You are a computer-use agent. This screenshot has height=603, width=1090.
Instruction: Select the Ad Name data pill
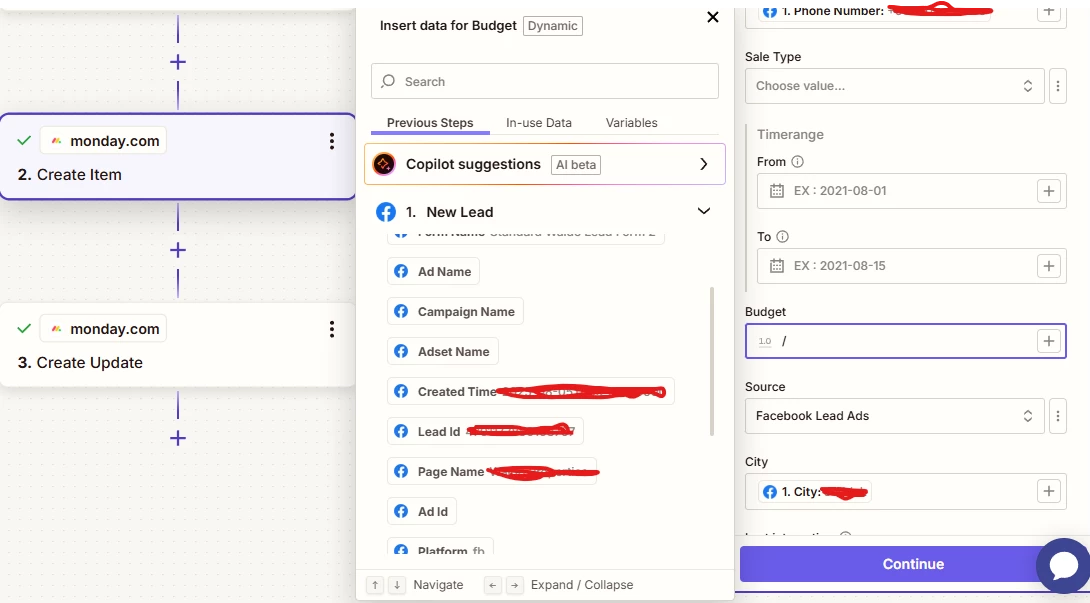click(433, 271)
